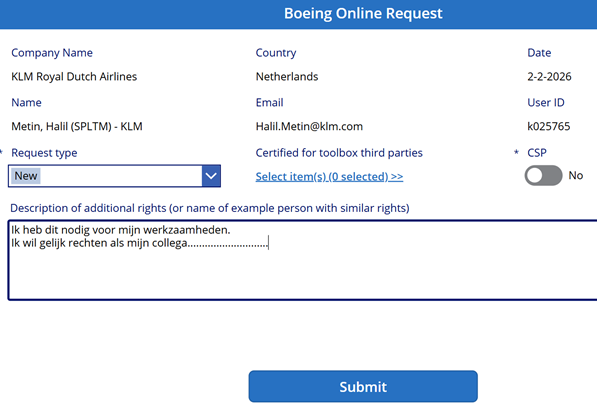Click KLM Royal Dutch Airlines company value
597x407 pixels.
(74, 77)
